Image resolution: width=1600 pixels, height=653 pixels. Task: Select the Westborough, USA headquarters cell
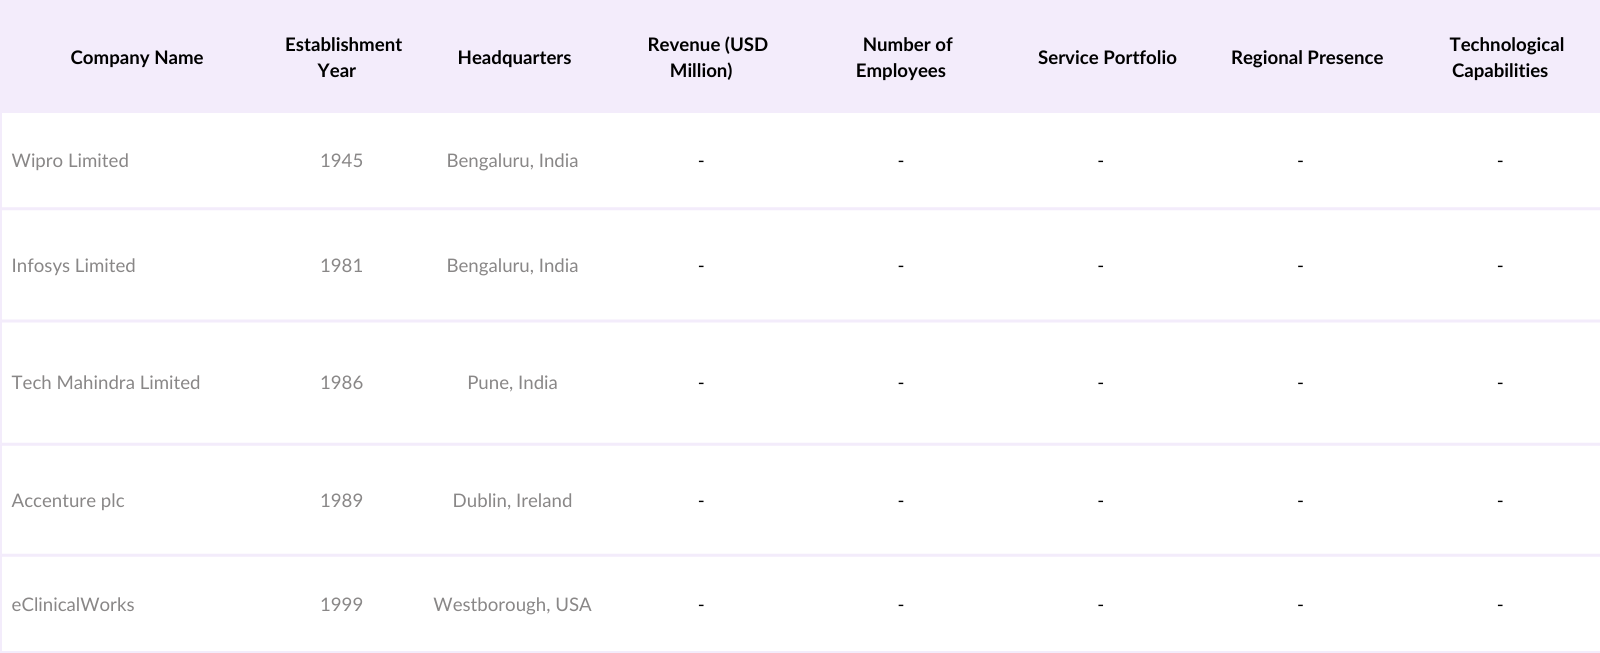[512, 604]
